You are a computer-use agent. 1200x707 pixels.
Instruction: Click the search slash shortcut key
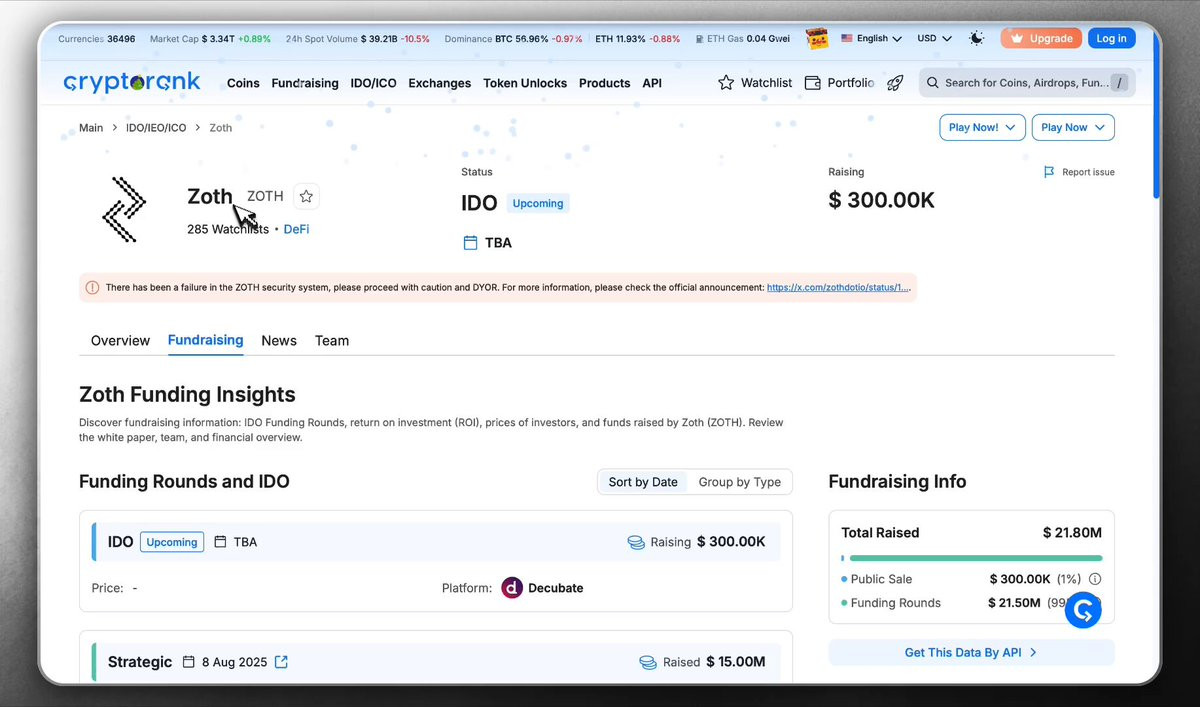[x=1119, y=83]
